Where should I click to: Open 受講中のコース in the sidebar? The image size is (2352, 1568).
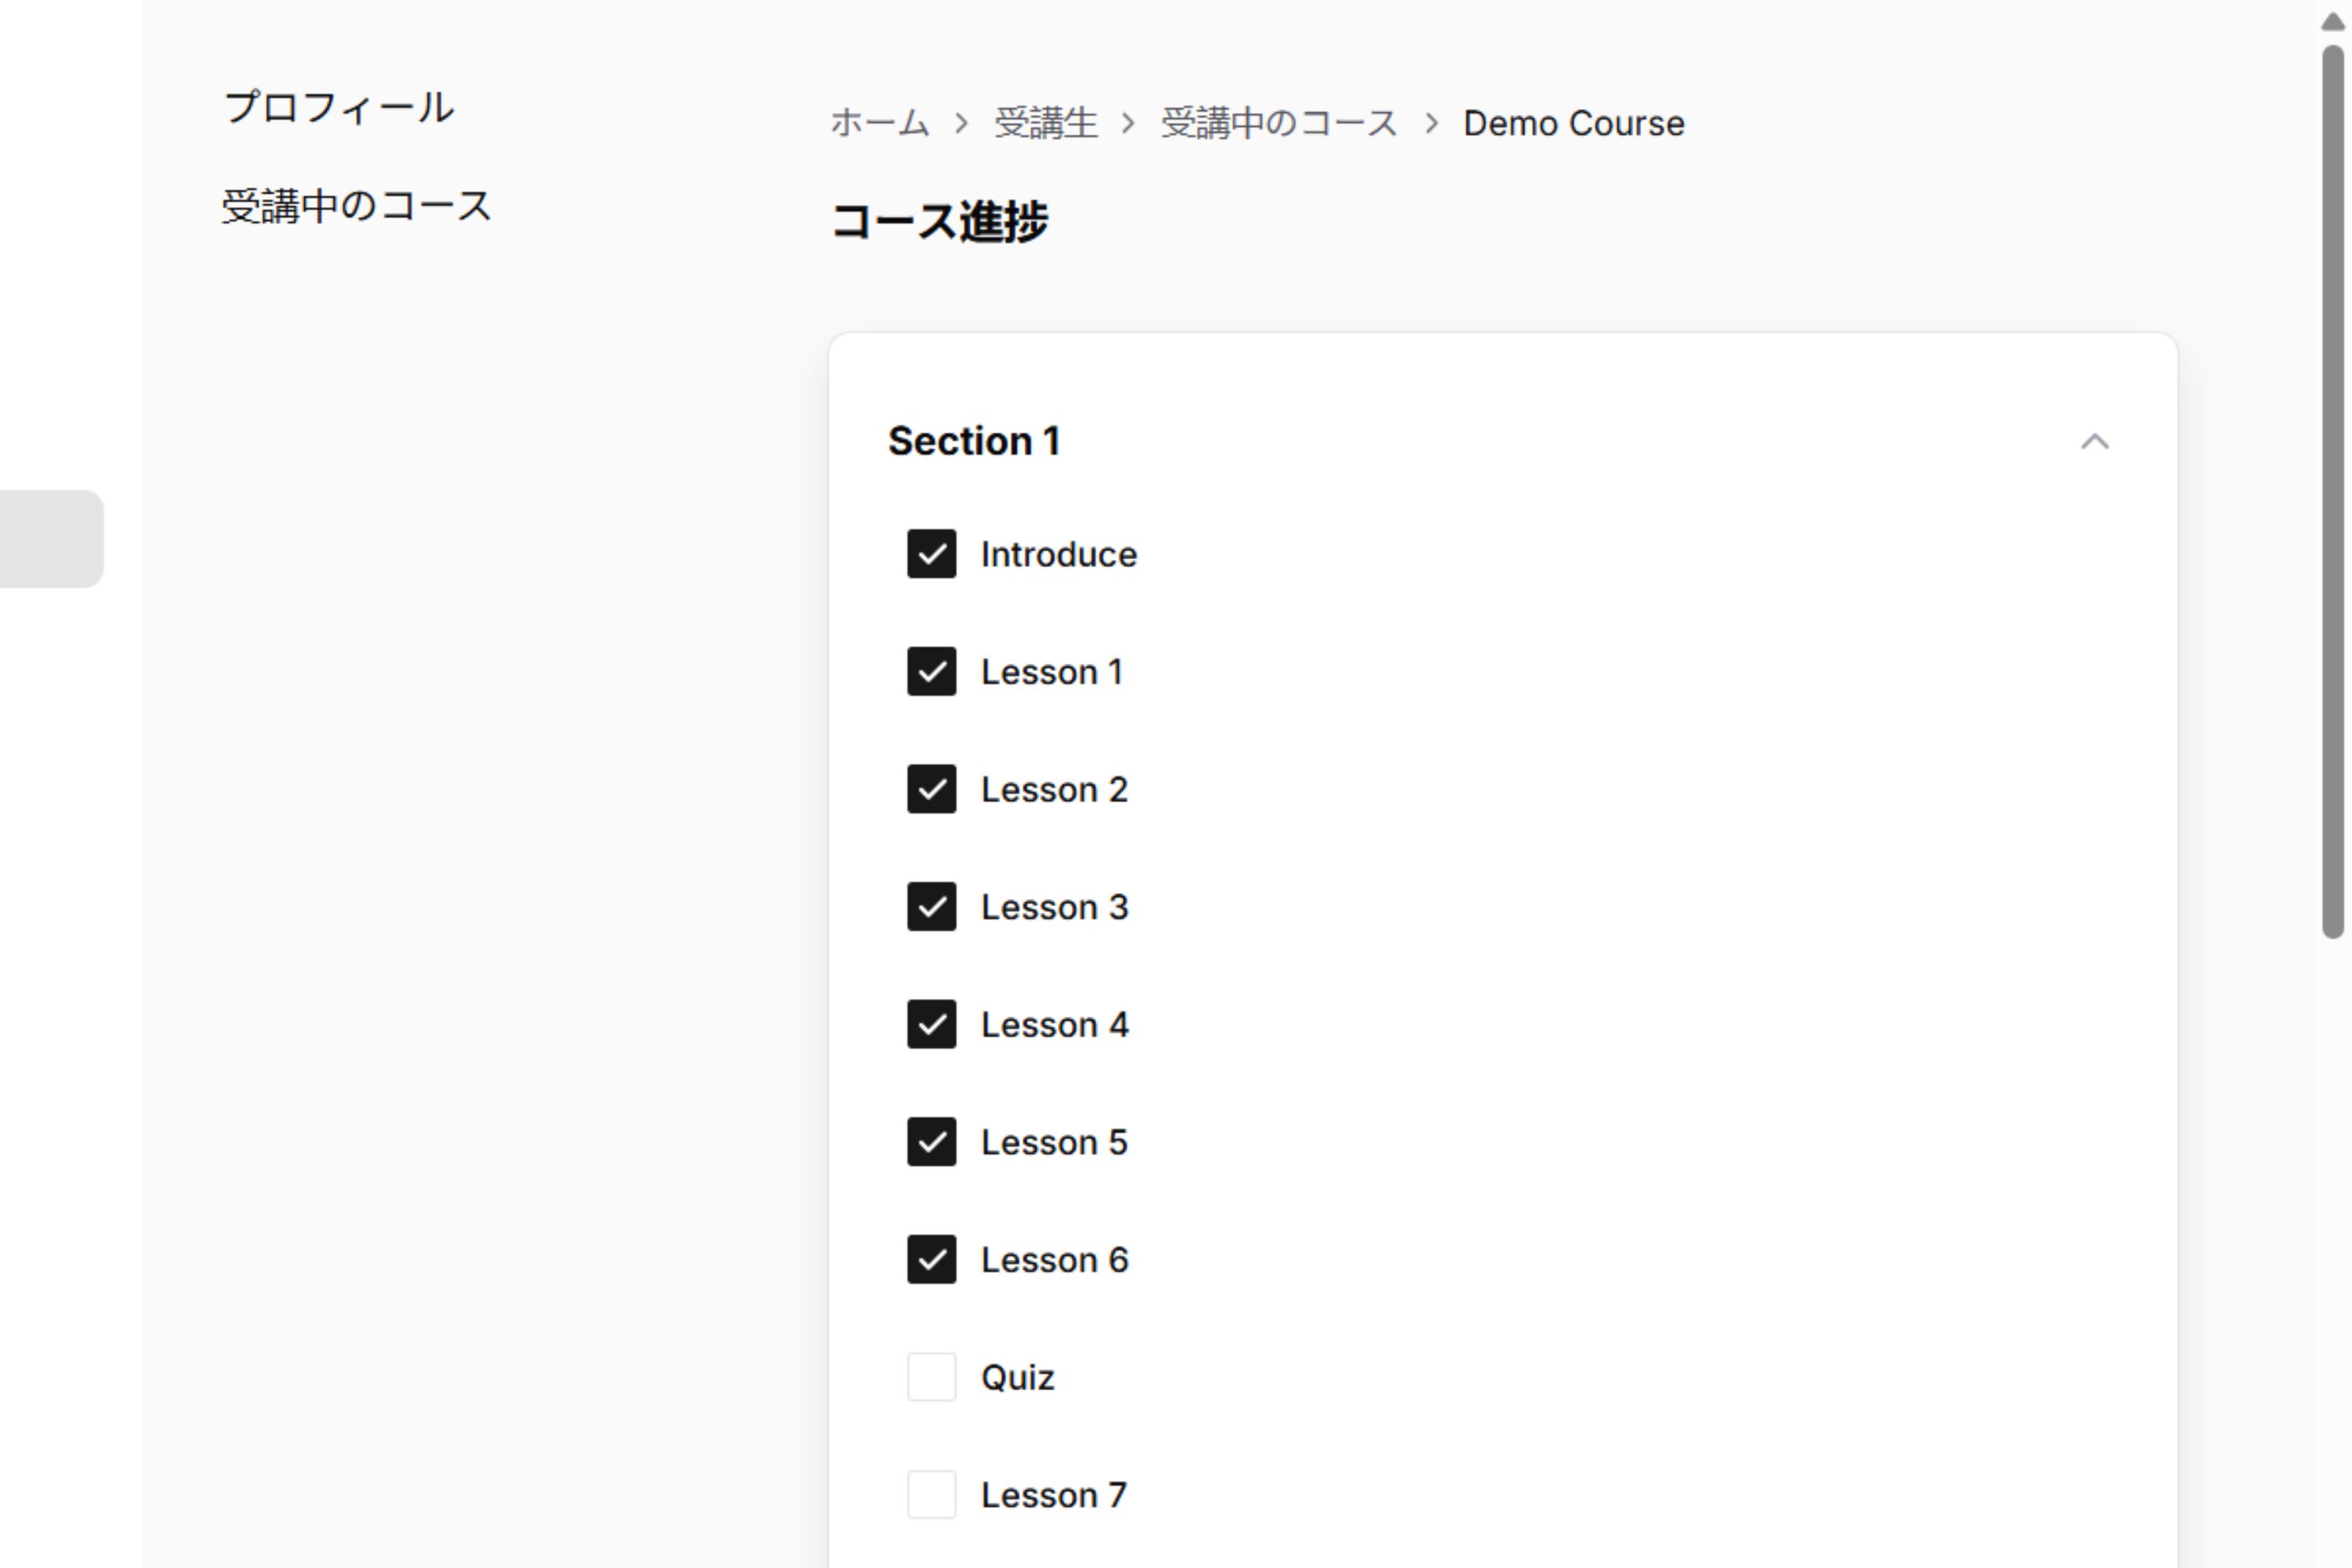click(x=355, y=205)
